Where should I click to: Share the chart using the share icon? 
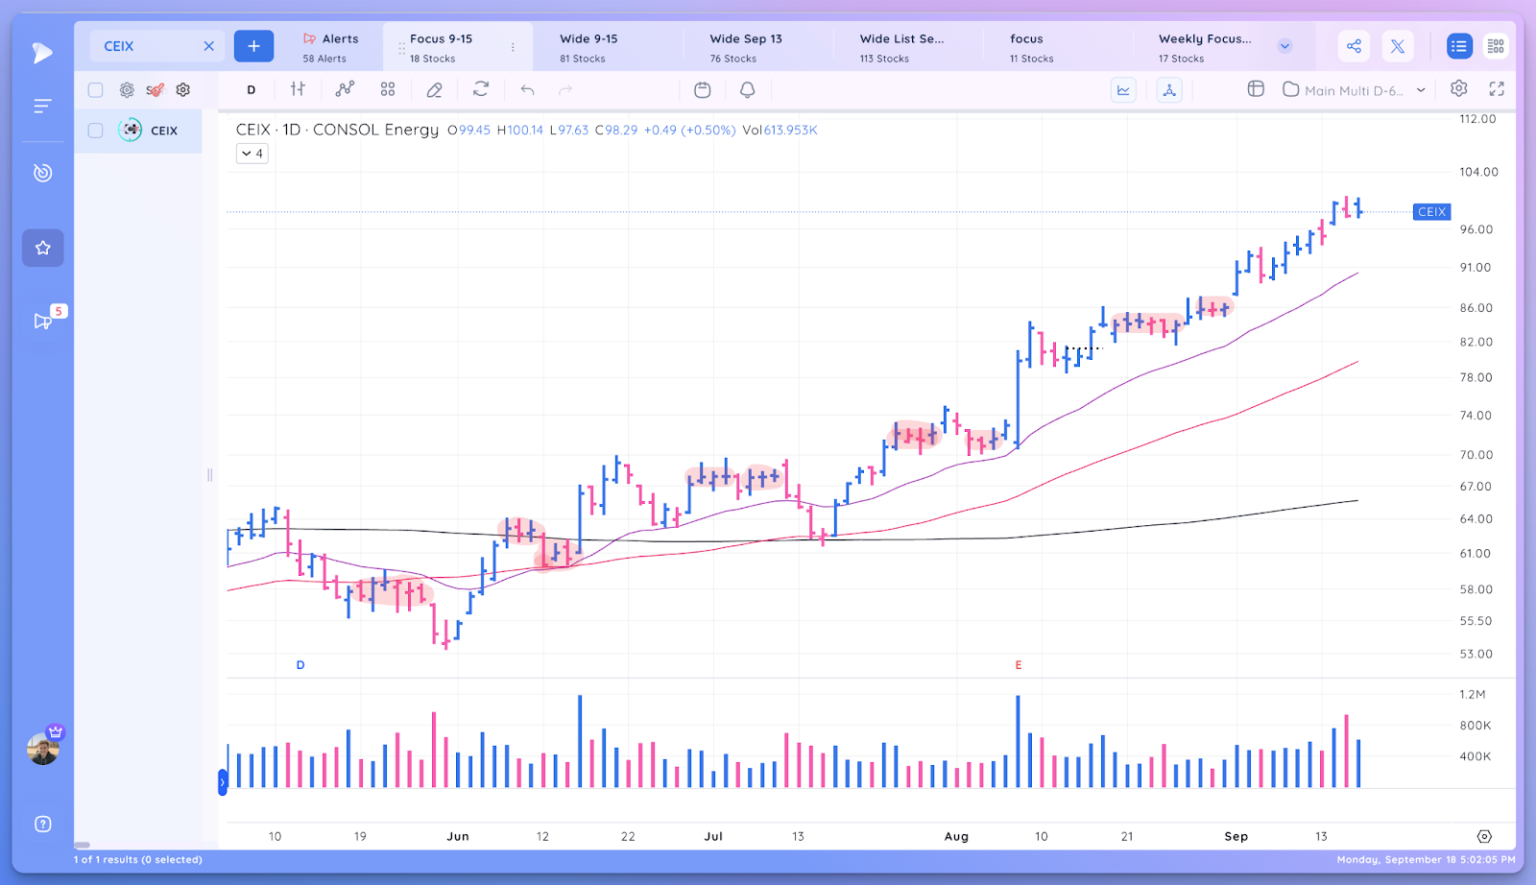tap(1354, 46)
